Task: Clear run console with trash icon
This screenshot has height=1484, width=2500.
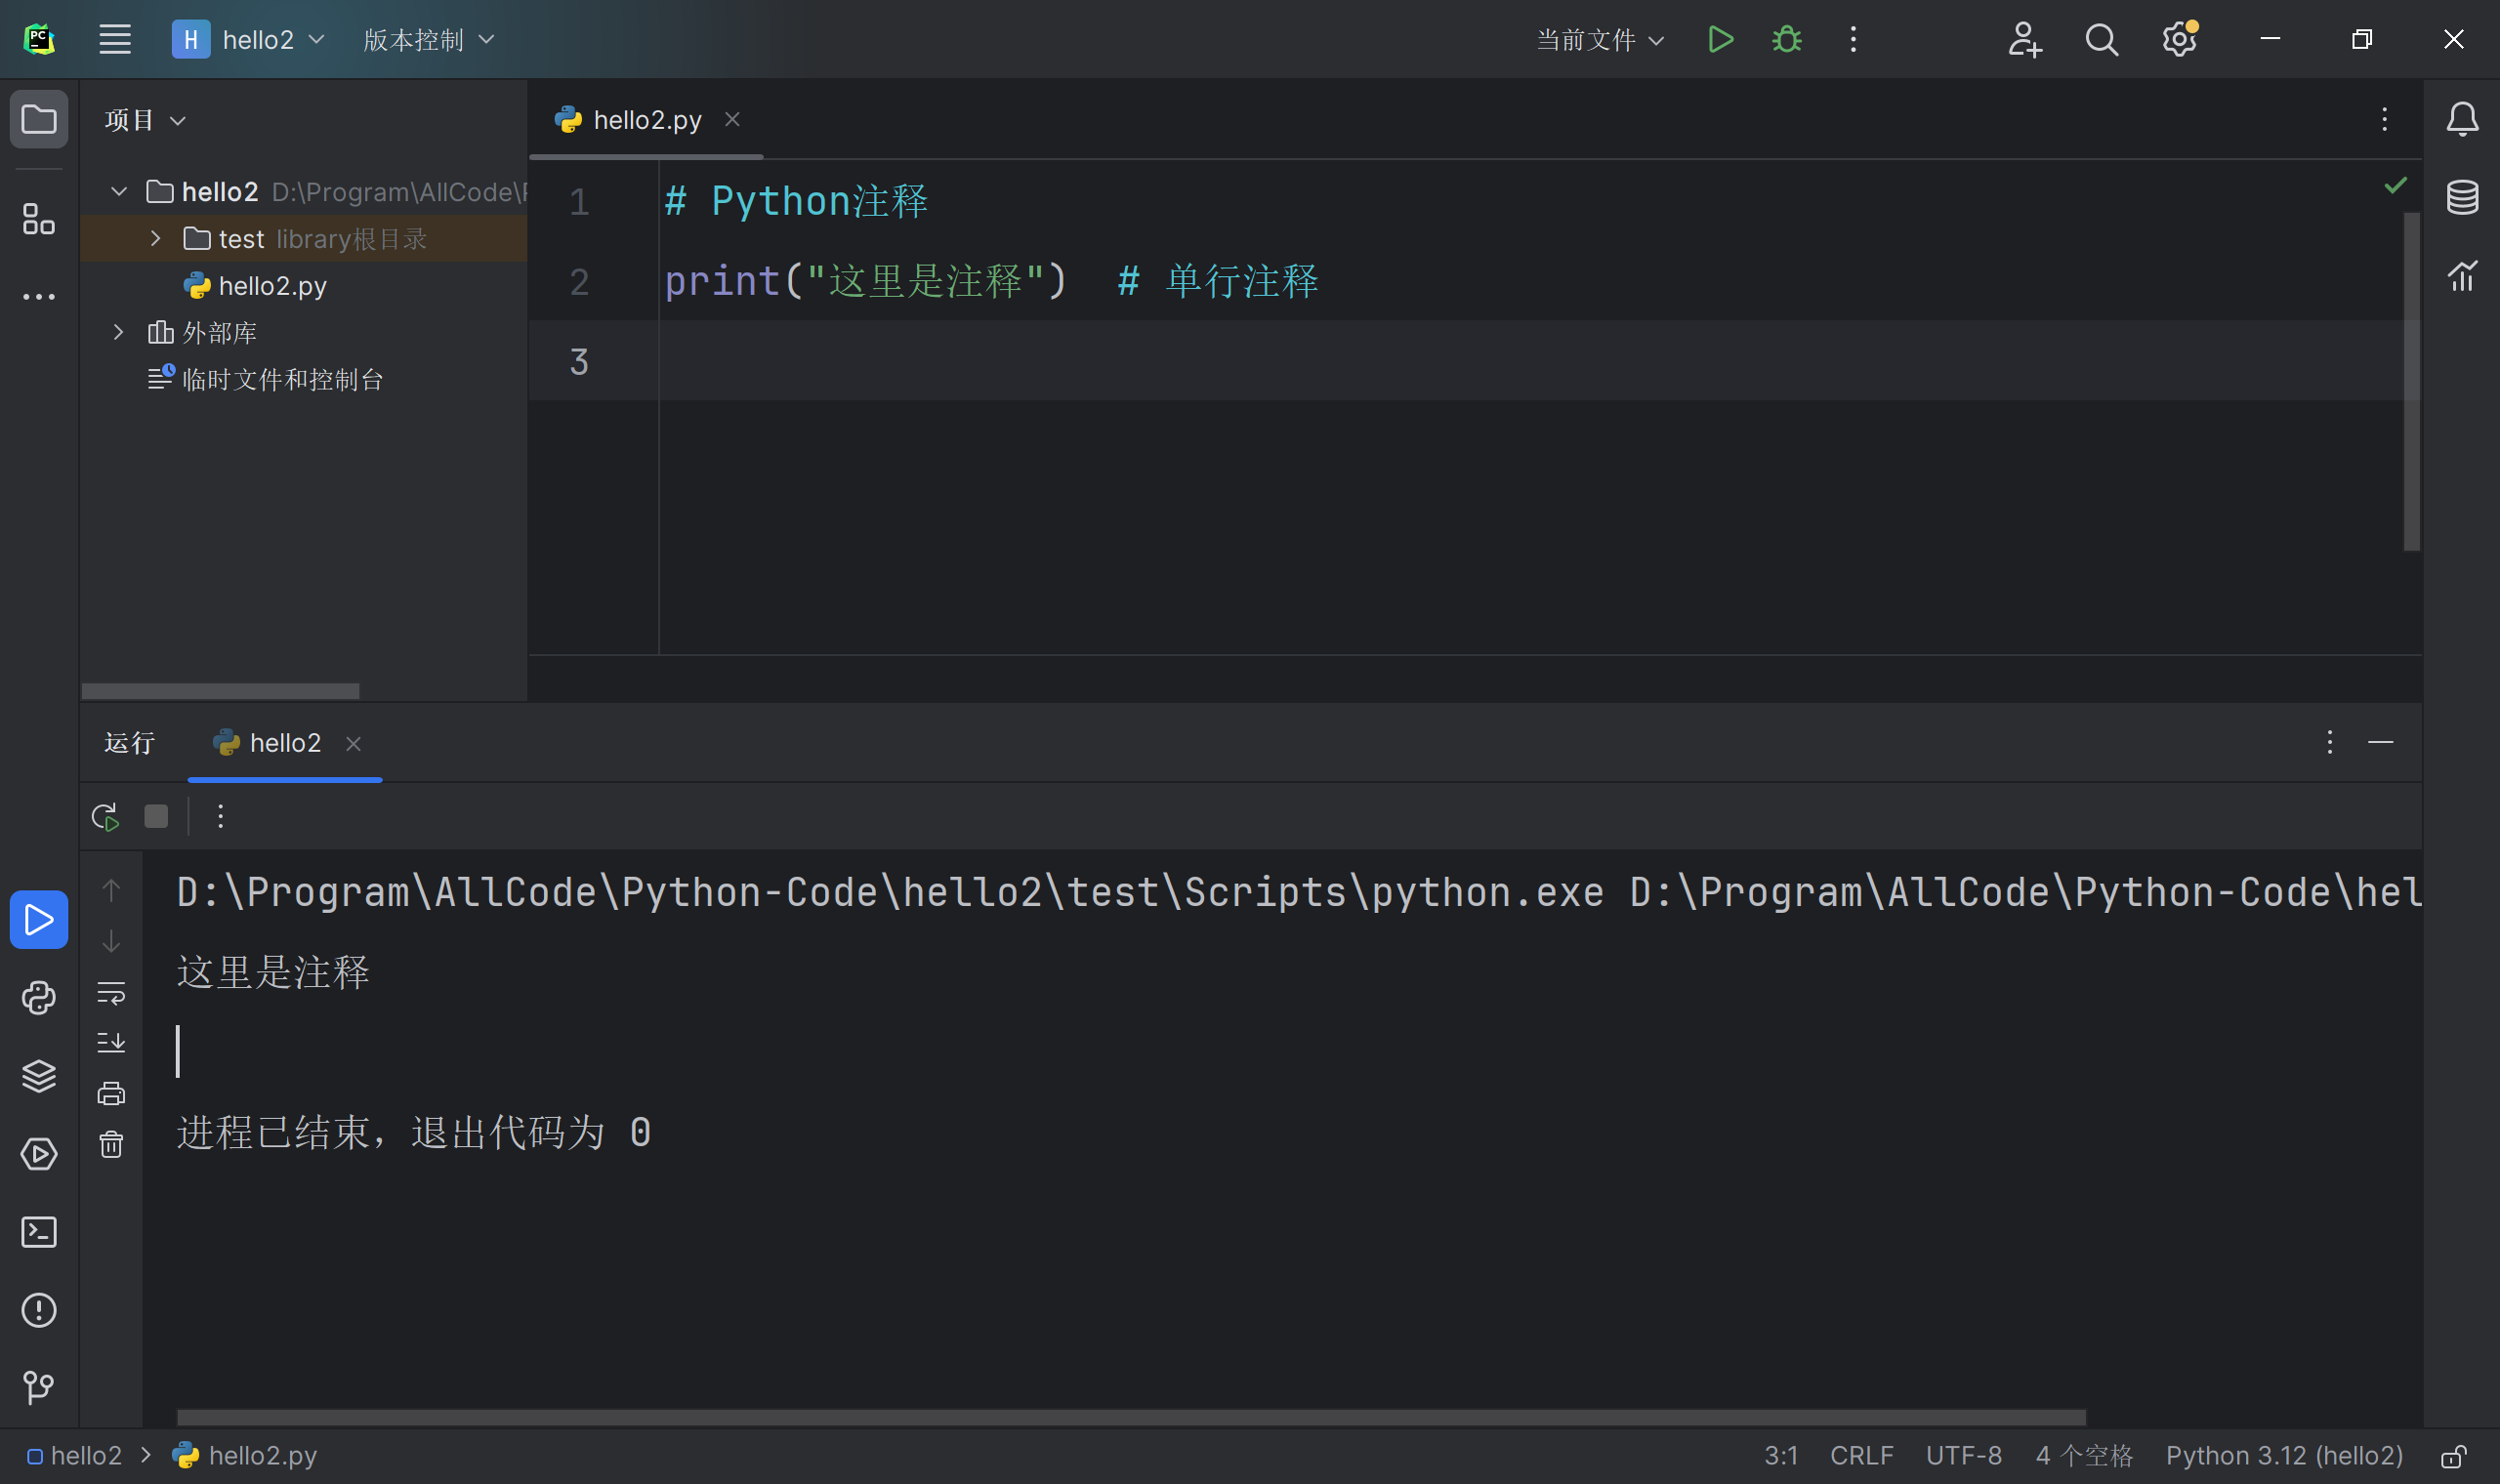Action: pos(111,1144)
